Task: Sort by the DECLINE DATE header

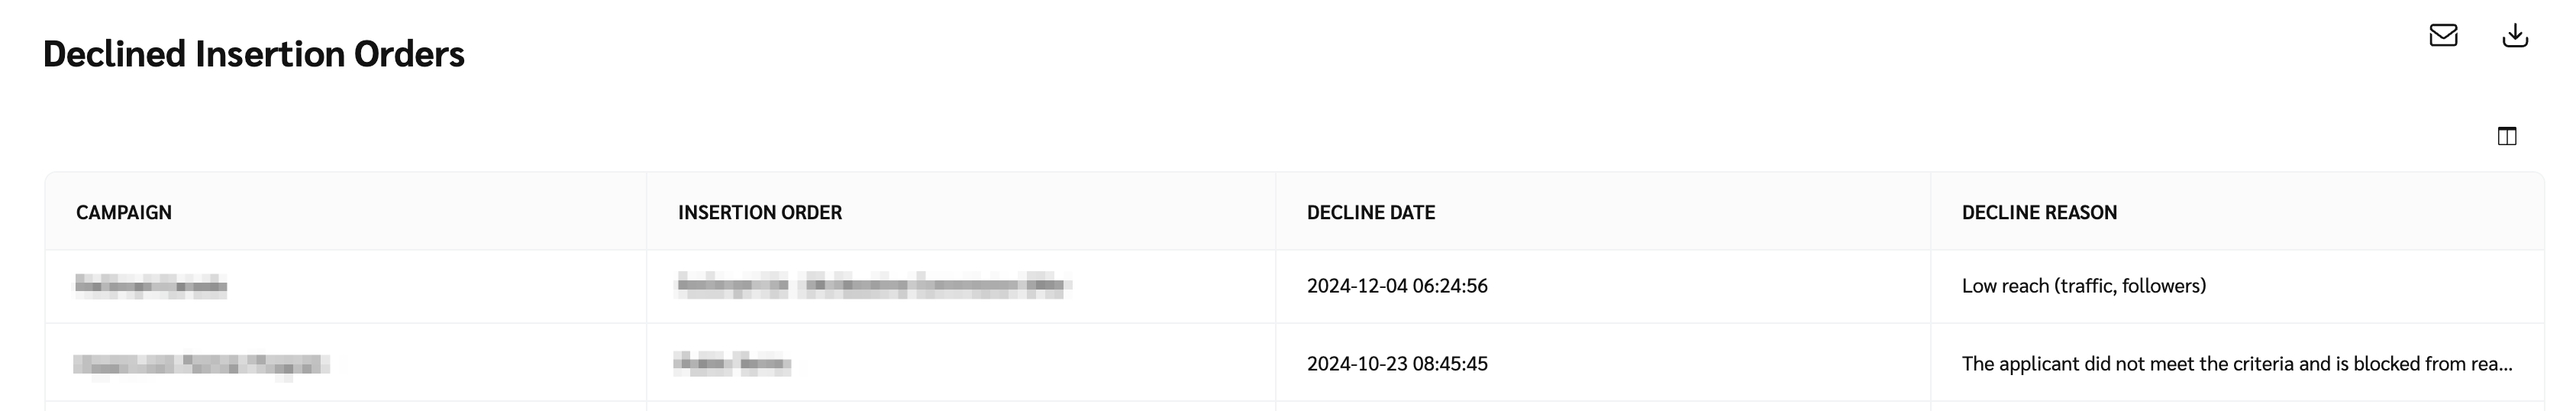Action: pos(1371,212)
